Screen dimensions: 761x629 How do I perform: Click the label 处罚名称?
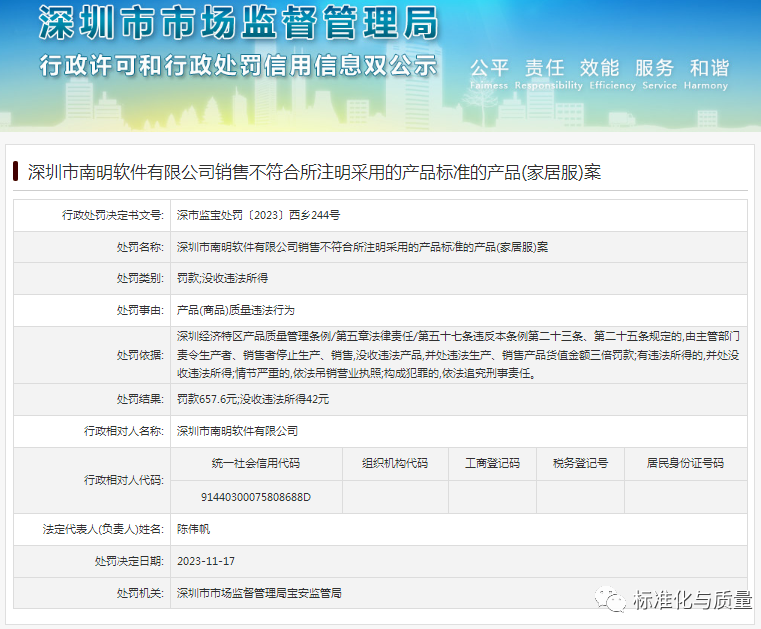coord(140,247)
